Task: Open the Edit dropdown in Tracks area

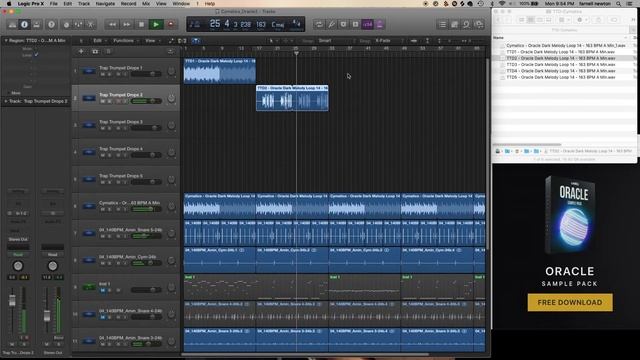Action: click(99, 41)
